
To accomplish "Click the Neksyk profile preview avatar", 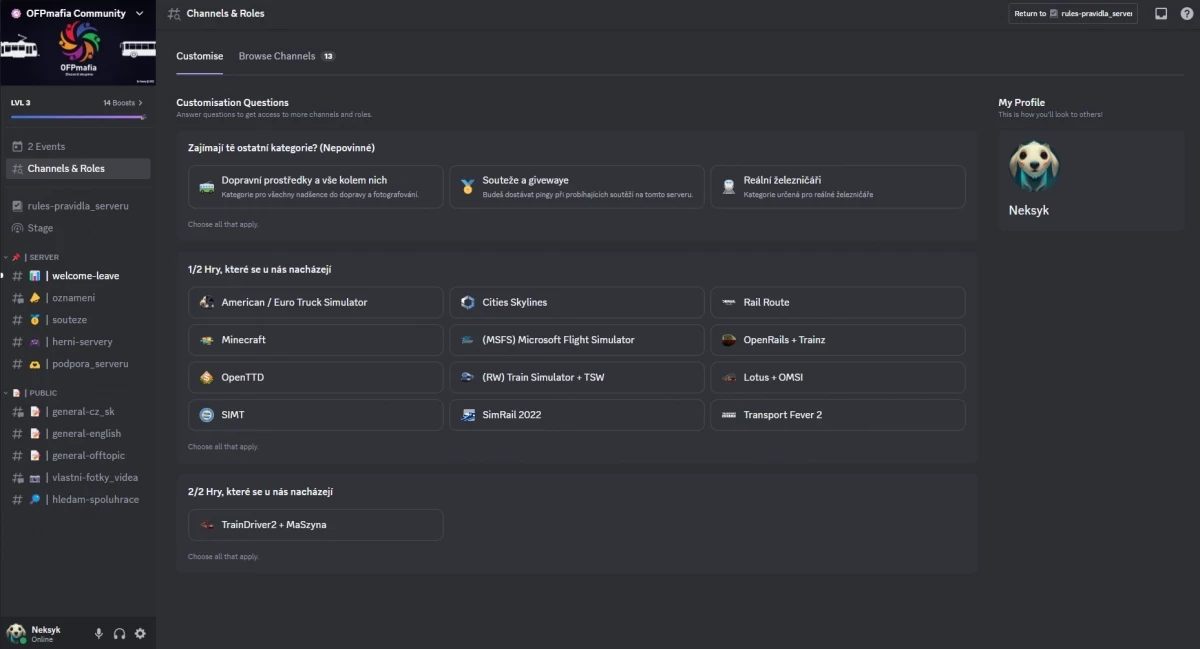I will (1033, 166).
